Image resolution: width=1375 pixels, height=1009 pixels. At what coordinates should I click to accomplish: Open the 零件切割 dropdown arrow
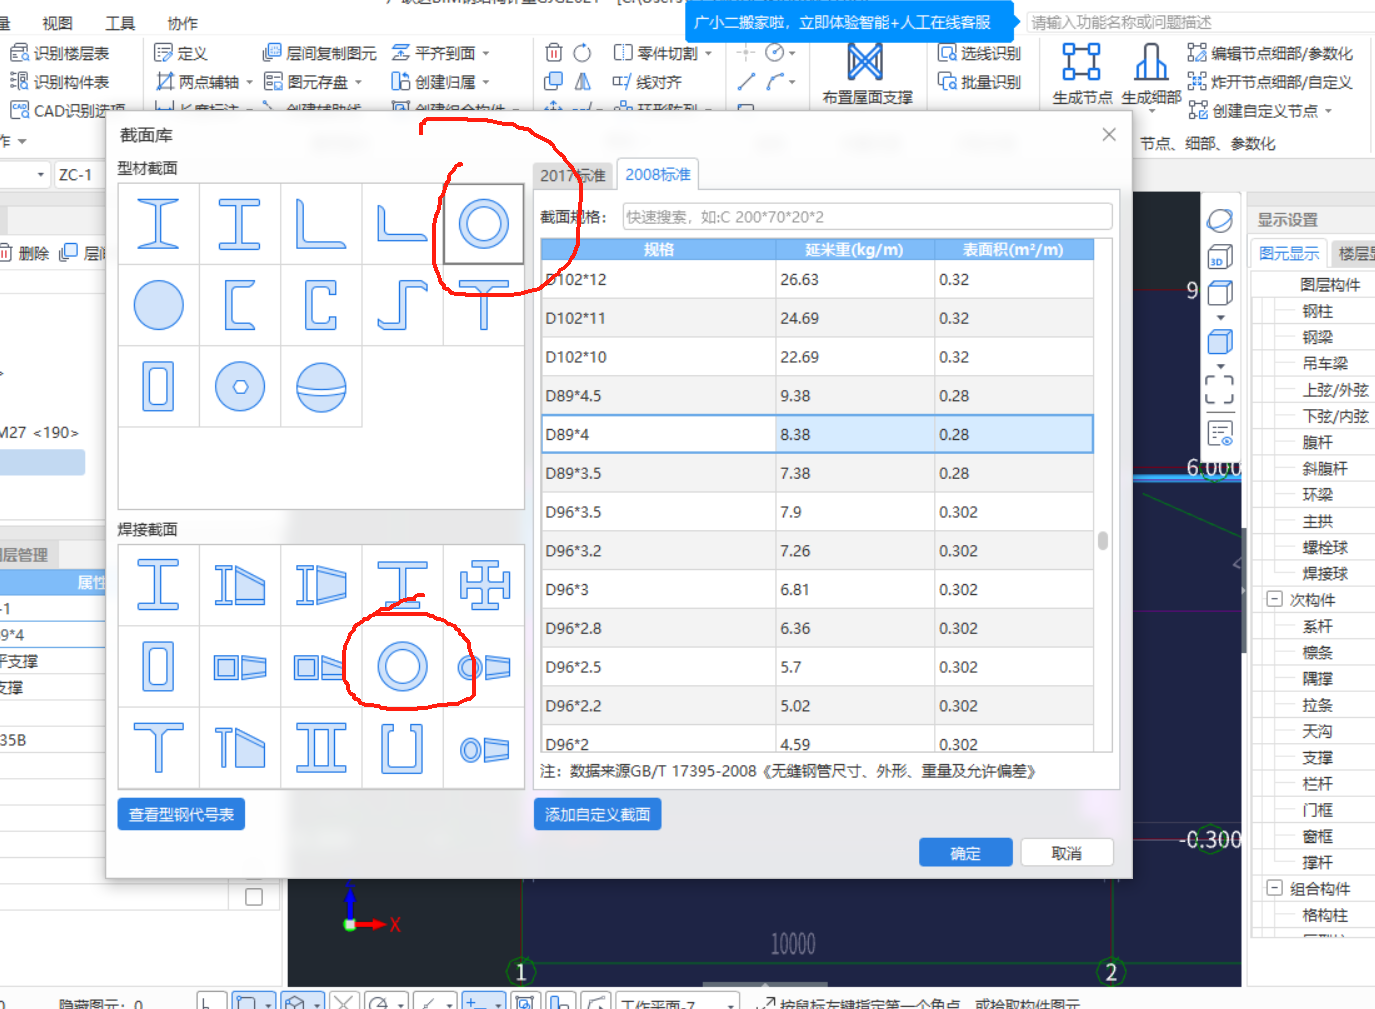point(708,53)
